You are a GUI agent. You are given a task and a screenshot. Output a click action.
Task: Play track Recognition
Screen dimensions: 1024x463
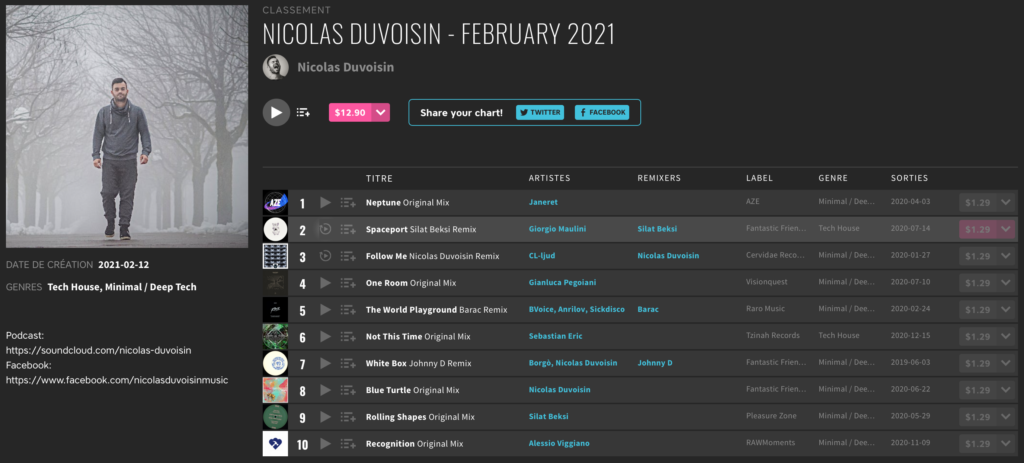point(325,443)
